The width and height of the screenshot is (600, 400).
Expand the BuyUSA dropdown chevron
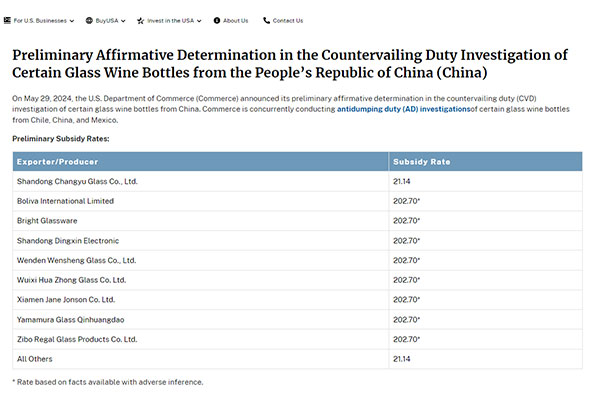coord(123,21)
